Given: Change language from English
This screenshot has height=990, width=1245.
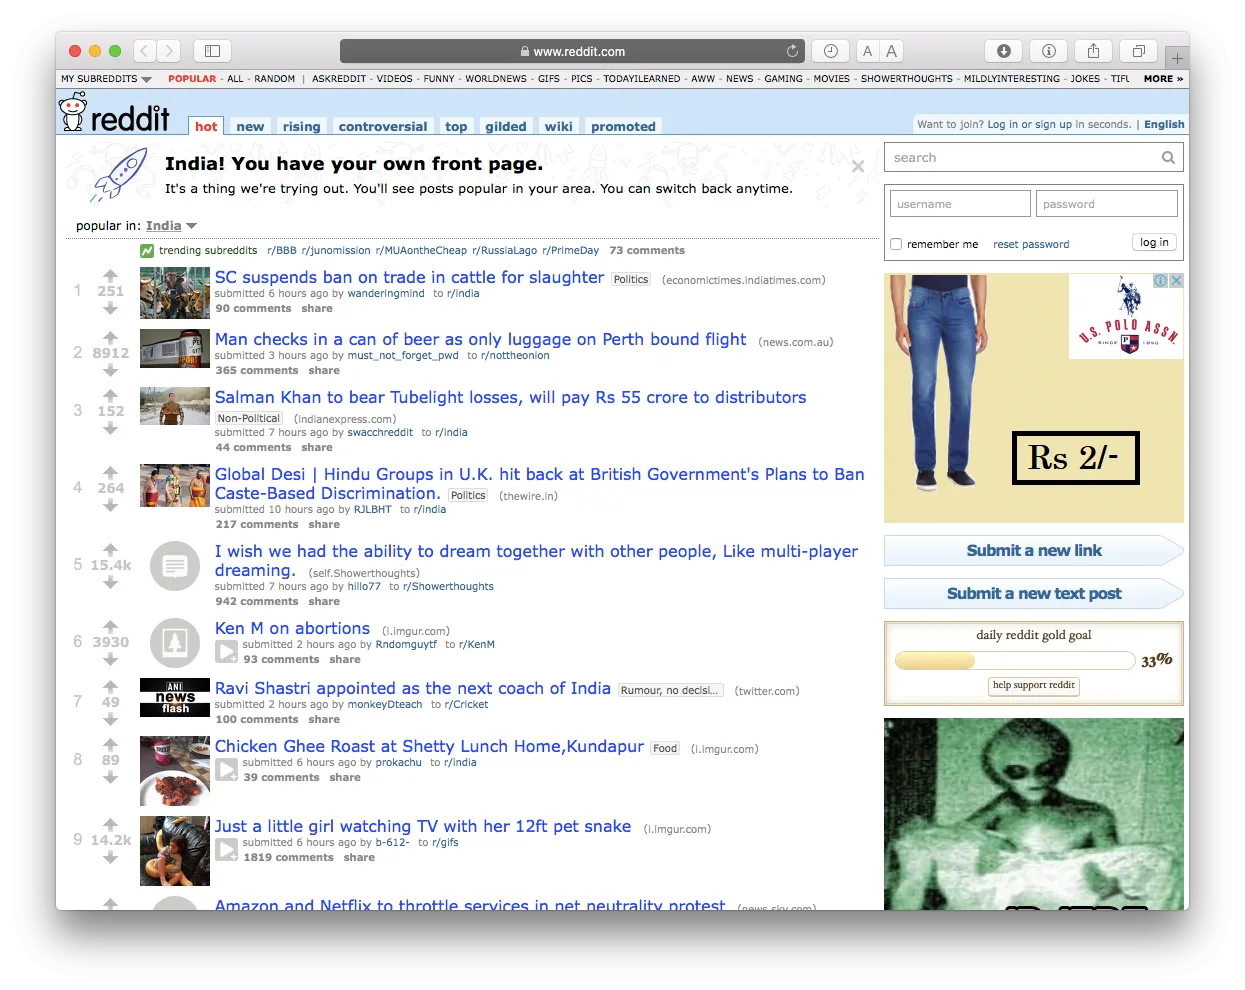Looking at the screenshot, I should [x=1164, y=125].
